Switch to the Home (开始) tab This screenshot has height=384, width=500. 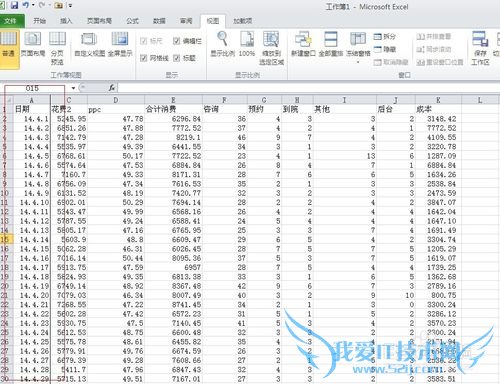click(39, 21)
